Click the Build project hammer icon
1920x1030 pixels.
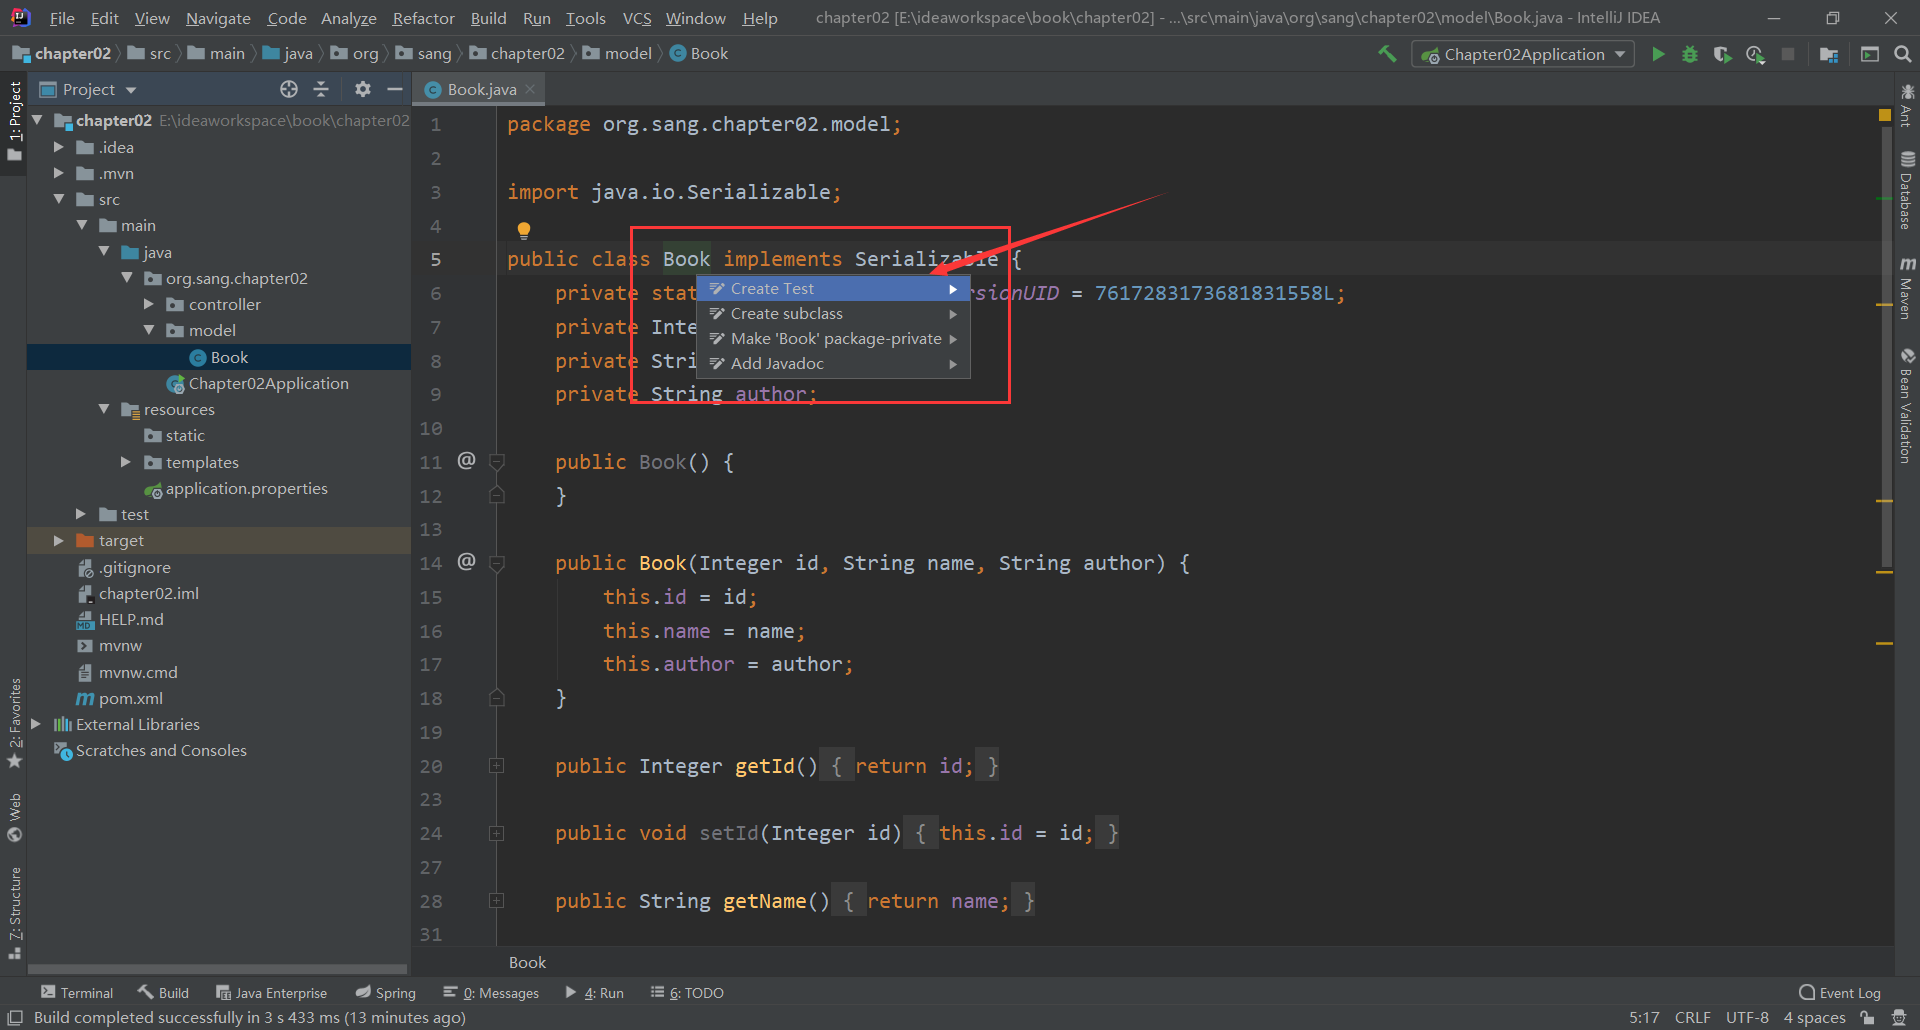point(1387,54)
